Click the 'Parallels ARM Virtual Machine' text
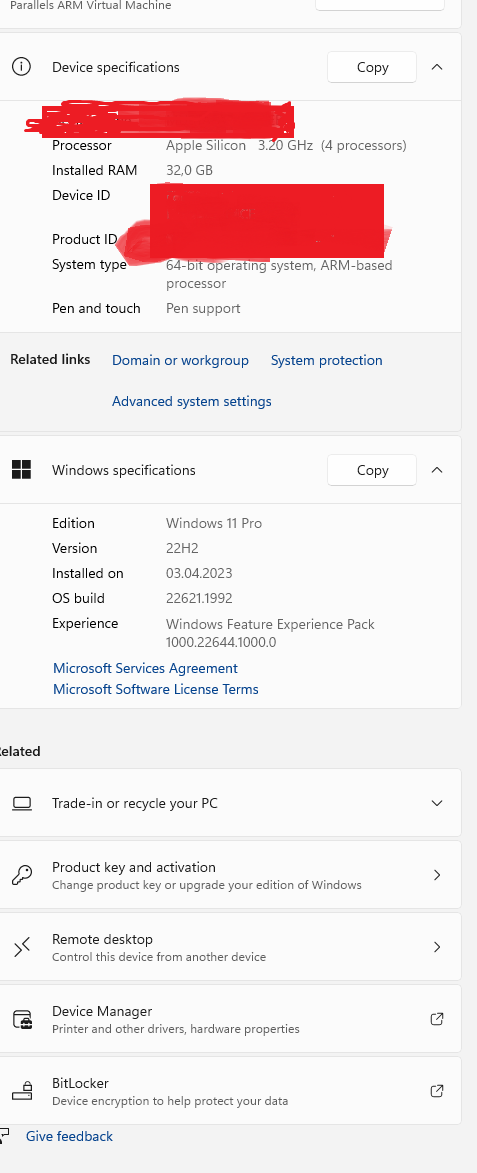The height and width of the screenshot is (1173, 477). pos(90,5)
